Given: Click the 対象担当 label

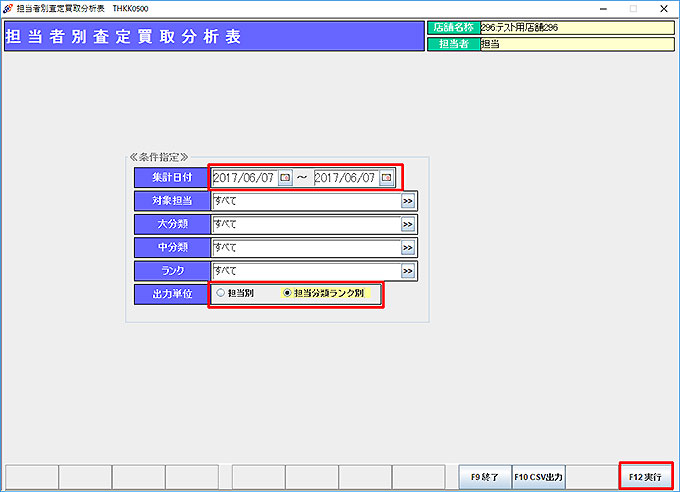Looking at the screenshot, I should [x=172, y=201].
